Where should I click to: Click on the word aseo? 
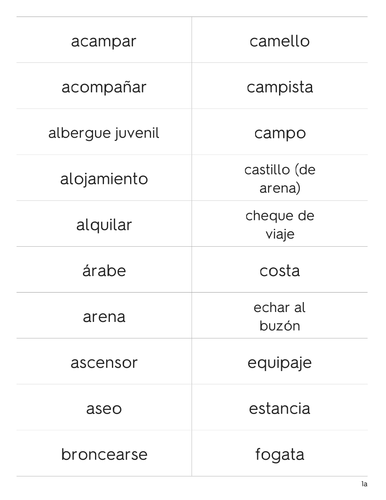pyautogui.click(x=104, y=409)
